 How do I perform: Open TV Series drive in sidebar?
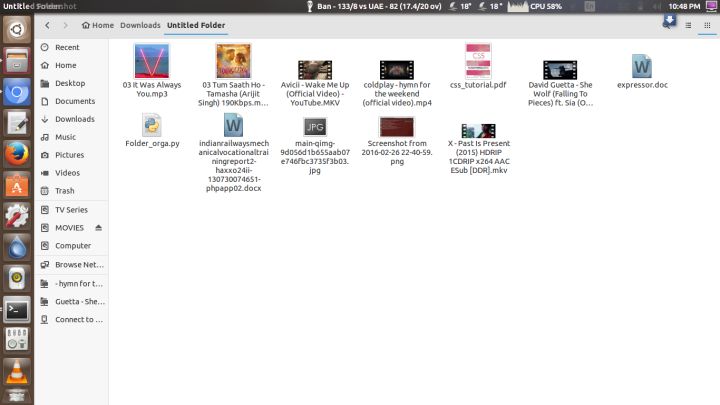click(x=72, y=210)
